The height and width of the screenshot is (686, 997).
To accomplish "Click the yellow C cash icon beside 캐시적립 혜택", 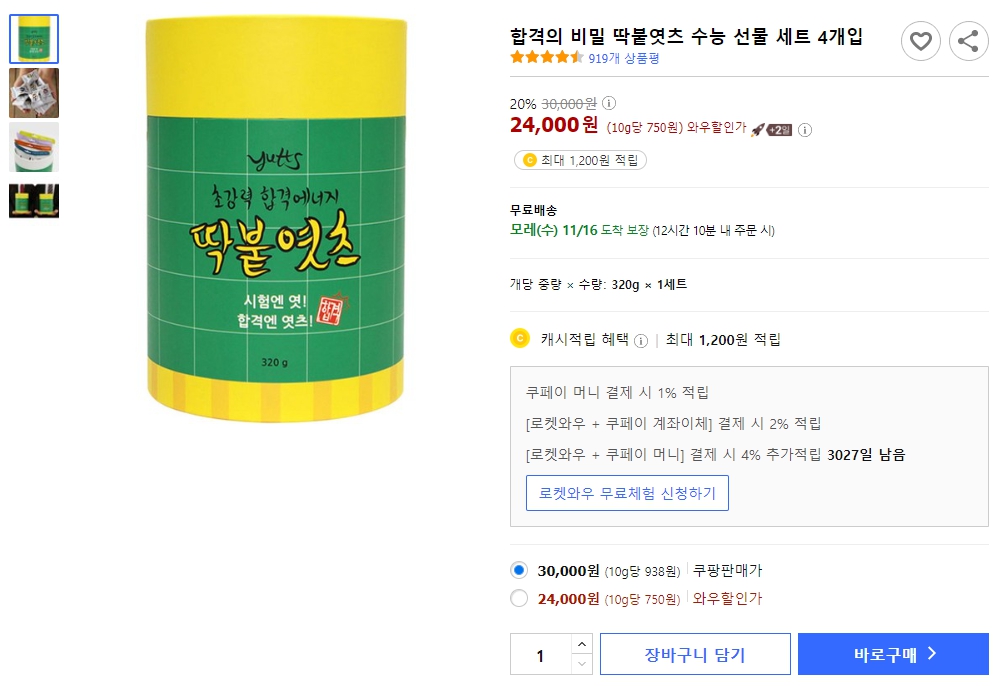I will click(519, 338).
